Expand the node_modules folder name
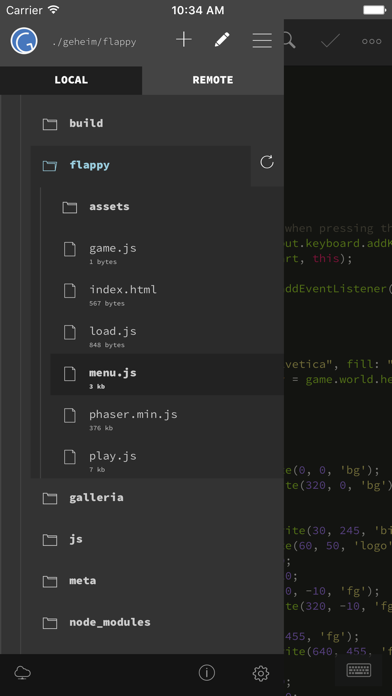Image resolution: width=392 pixels, height=696 pixels. pos(110,622)
